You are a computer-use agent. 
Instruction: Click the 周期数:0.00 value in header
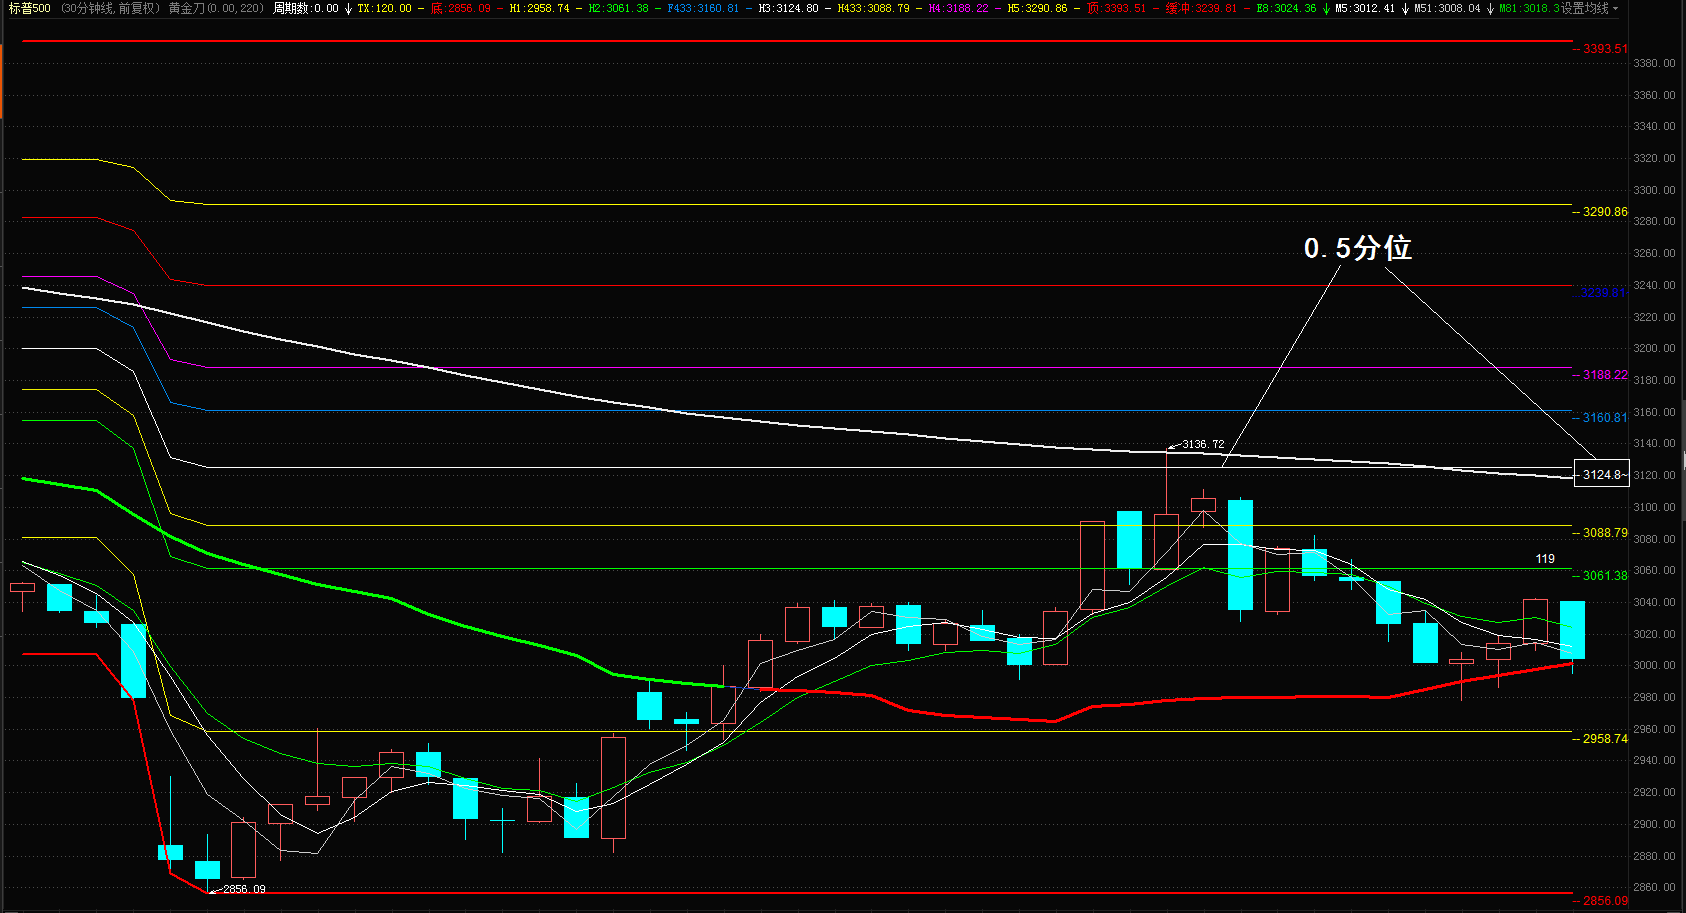[305, 8]
